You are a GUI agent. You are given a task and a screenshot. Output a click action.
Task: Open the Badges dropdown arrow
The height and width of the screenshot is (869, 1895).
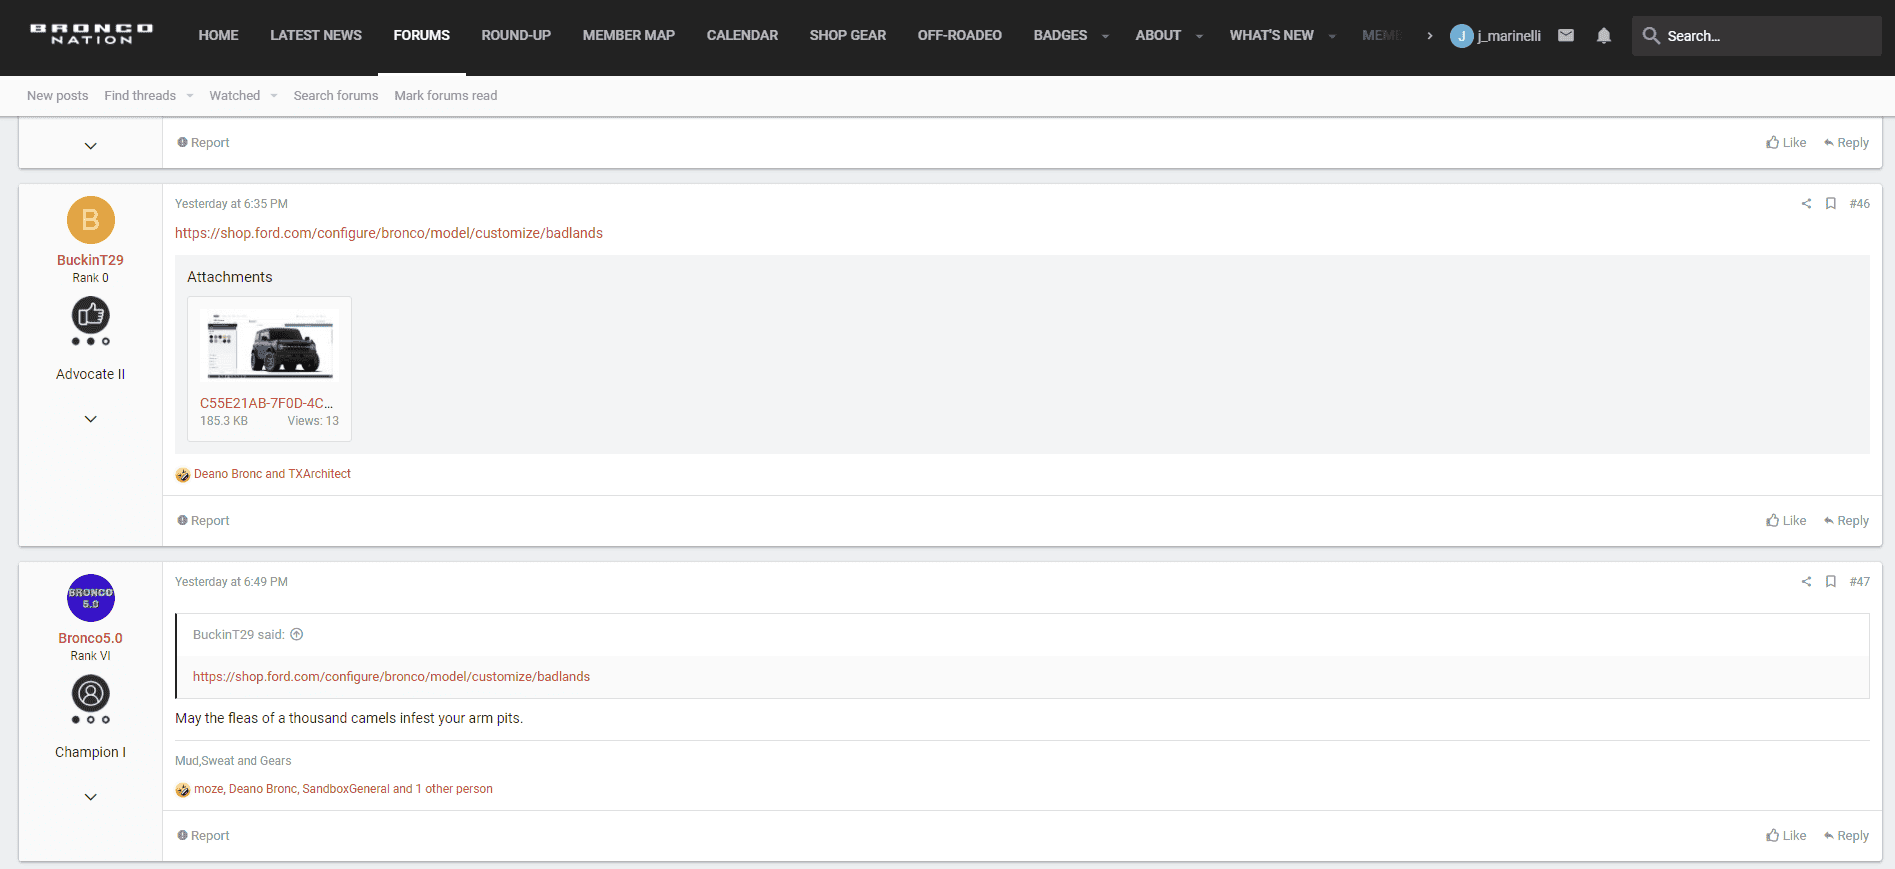(x=1105, y=36)
